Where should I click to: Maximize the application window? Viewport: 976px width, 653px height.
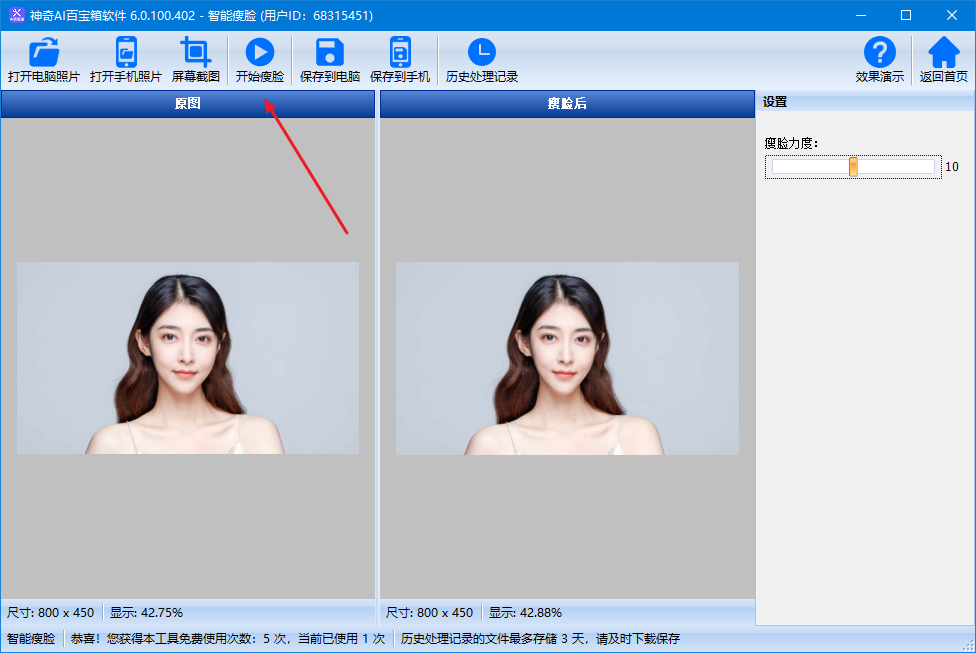906,15
